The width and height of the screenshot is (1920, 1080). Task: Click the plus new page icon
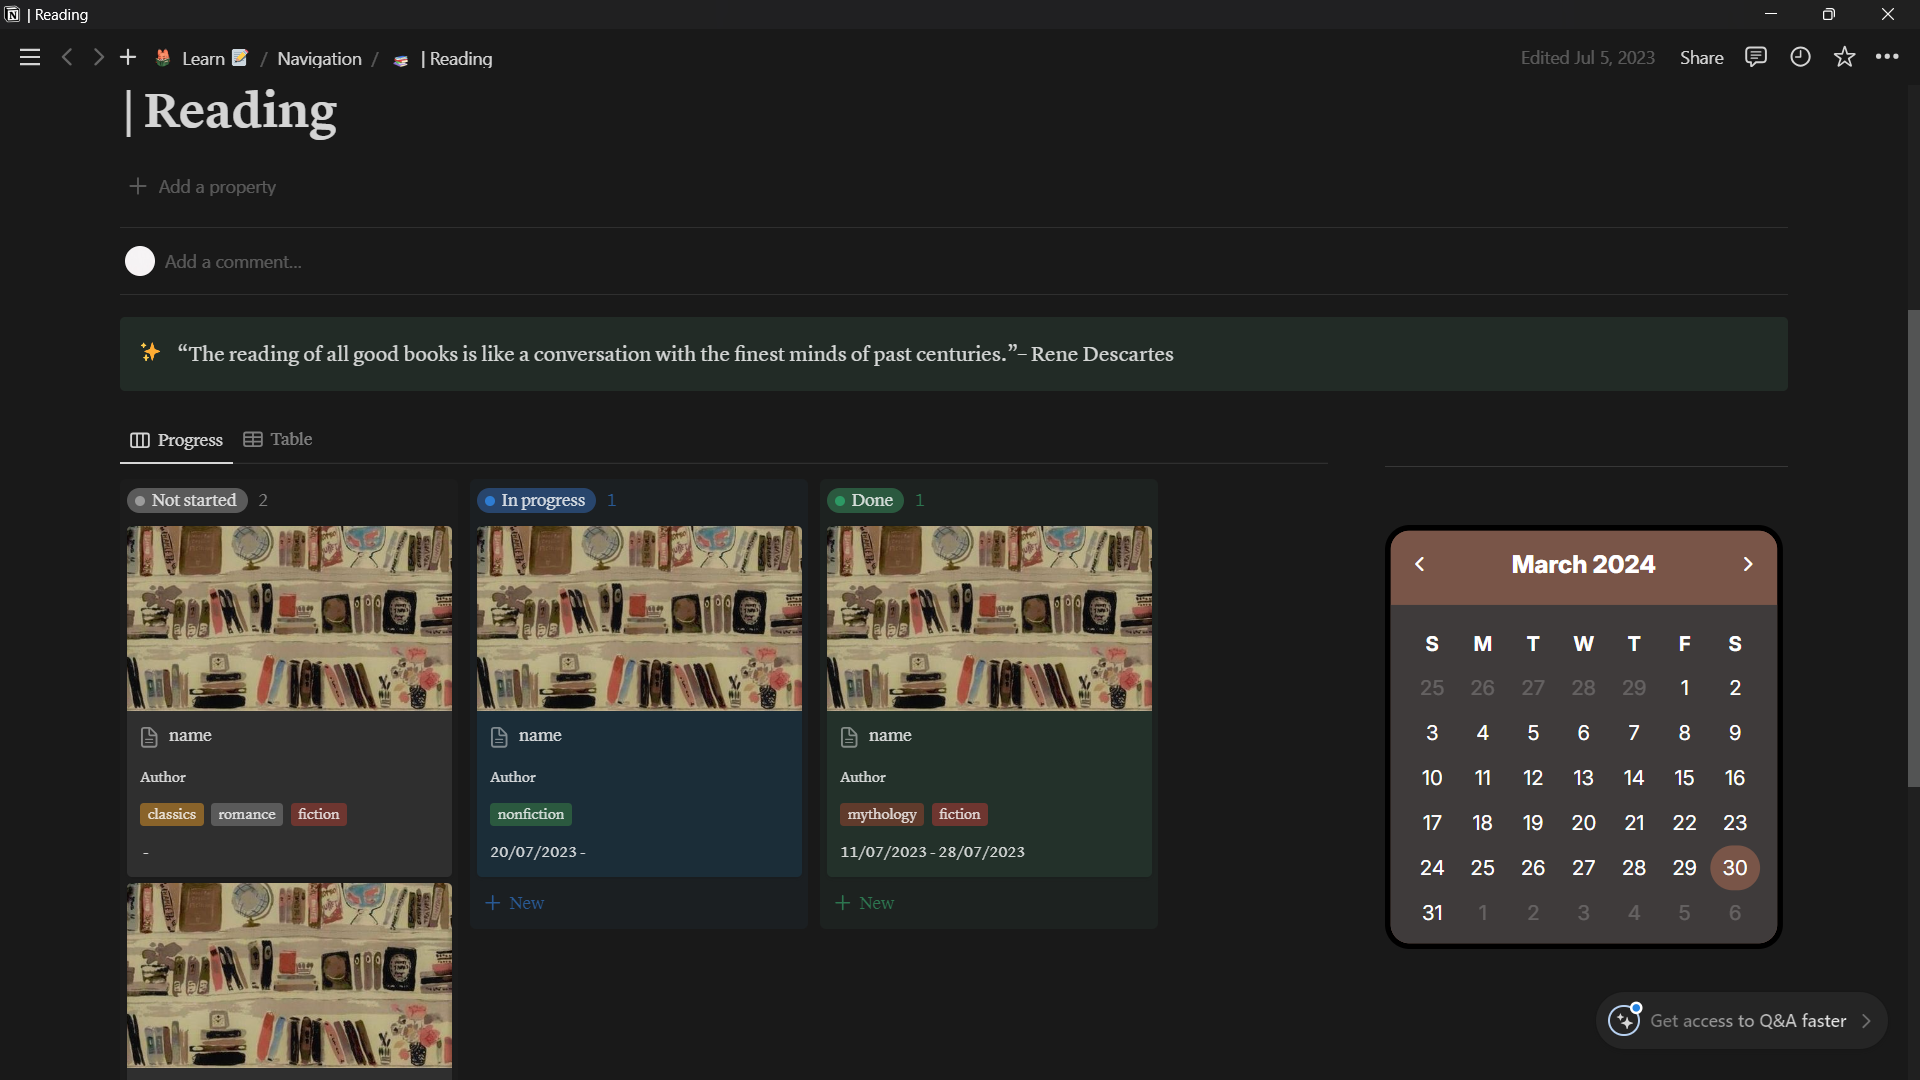(x=128, y=58)
